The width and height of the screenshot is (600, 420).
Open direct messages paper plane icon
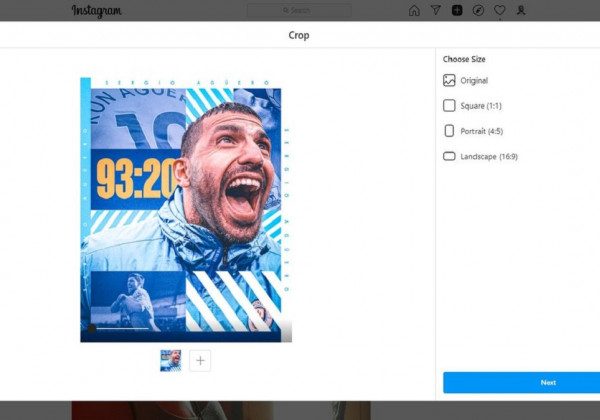[x=436, y=11]
